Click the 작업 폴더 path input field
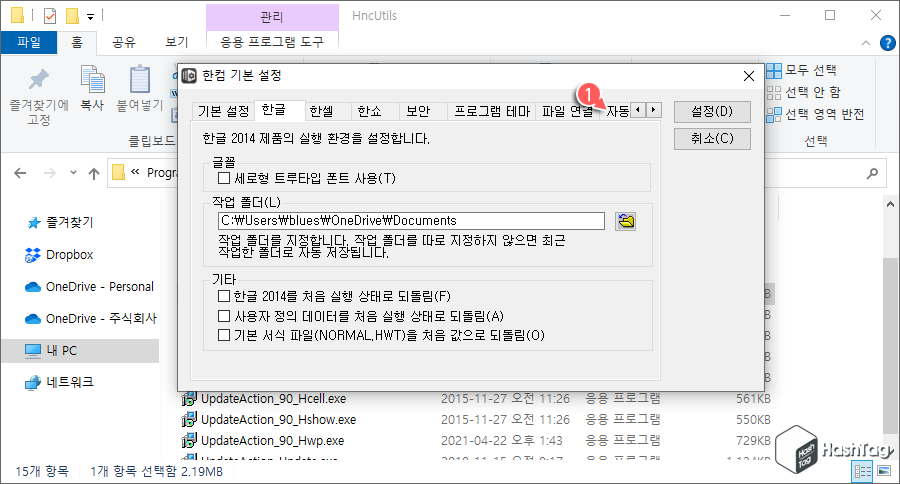900x484 pixels. (x=412, y=221)
